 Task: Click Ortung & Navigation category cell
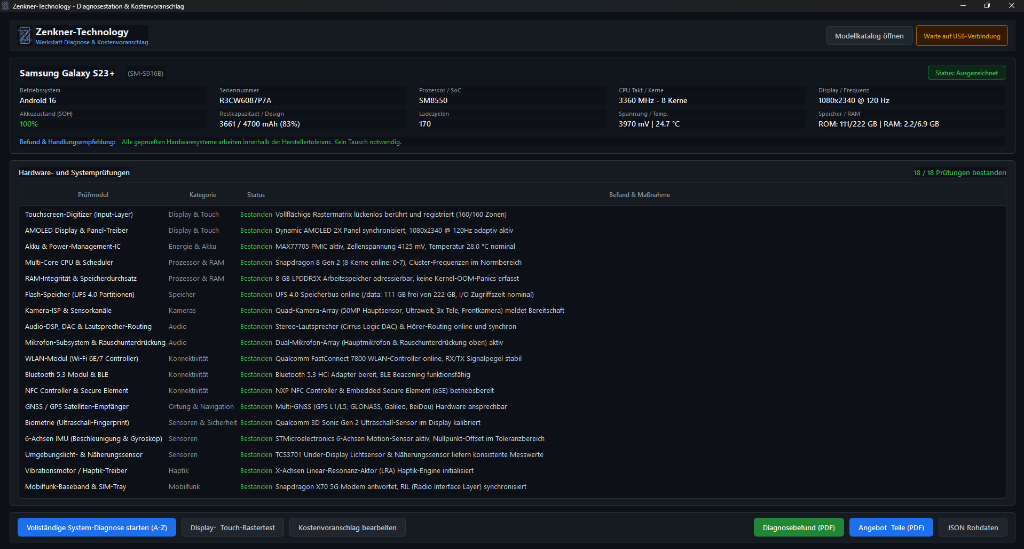tap(200, 406)
